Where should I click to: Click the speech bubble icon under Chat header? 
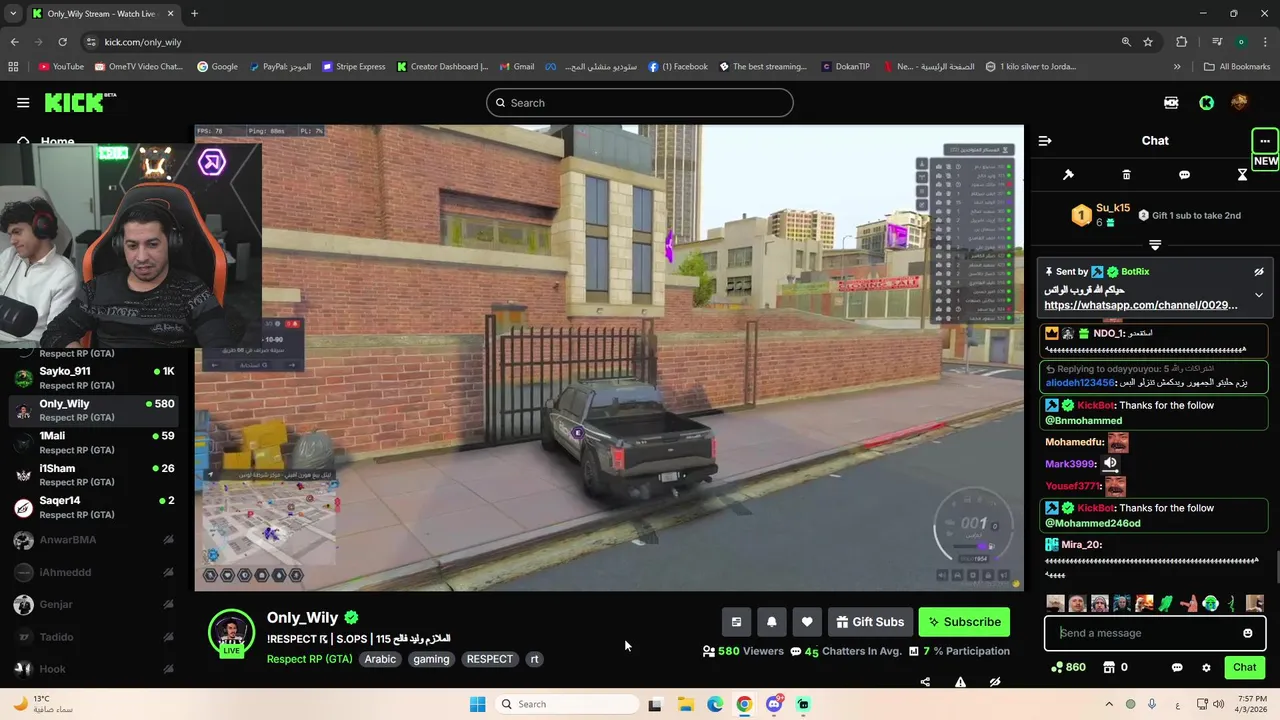coord(1184,175)
